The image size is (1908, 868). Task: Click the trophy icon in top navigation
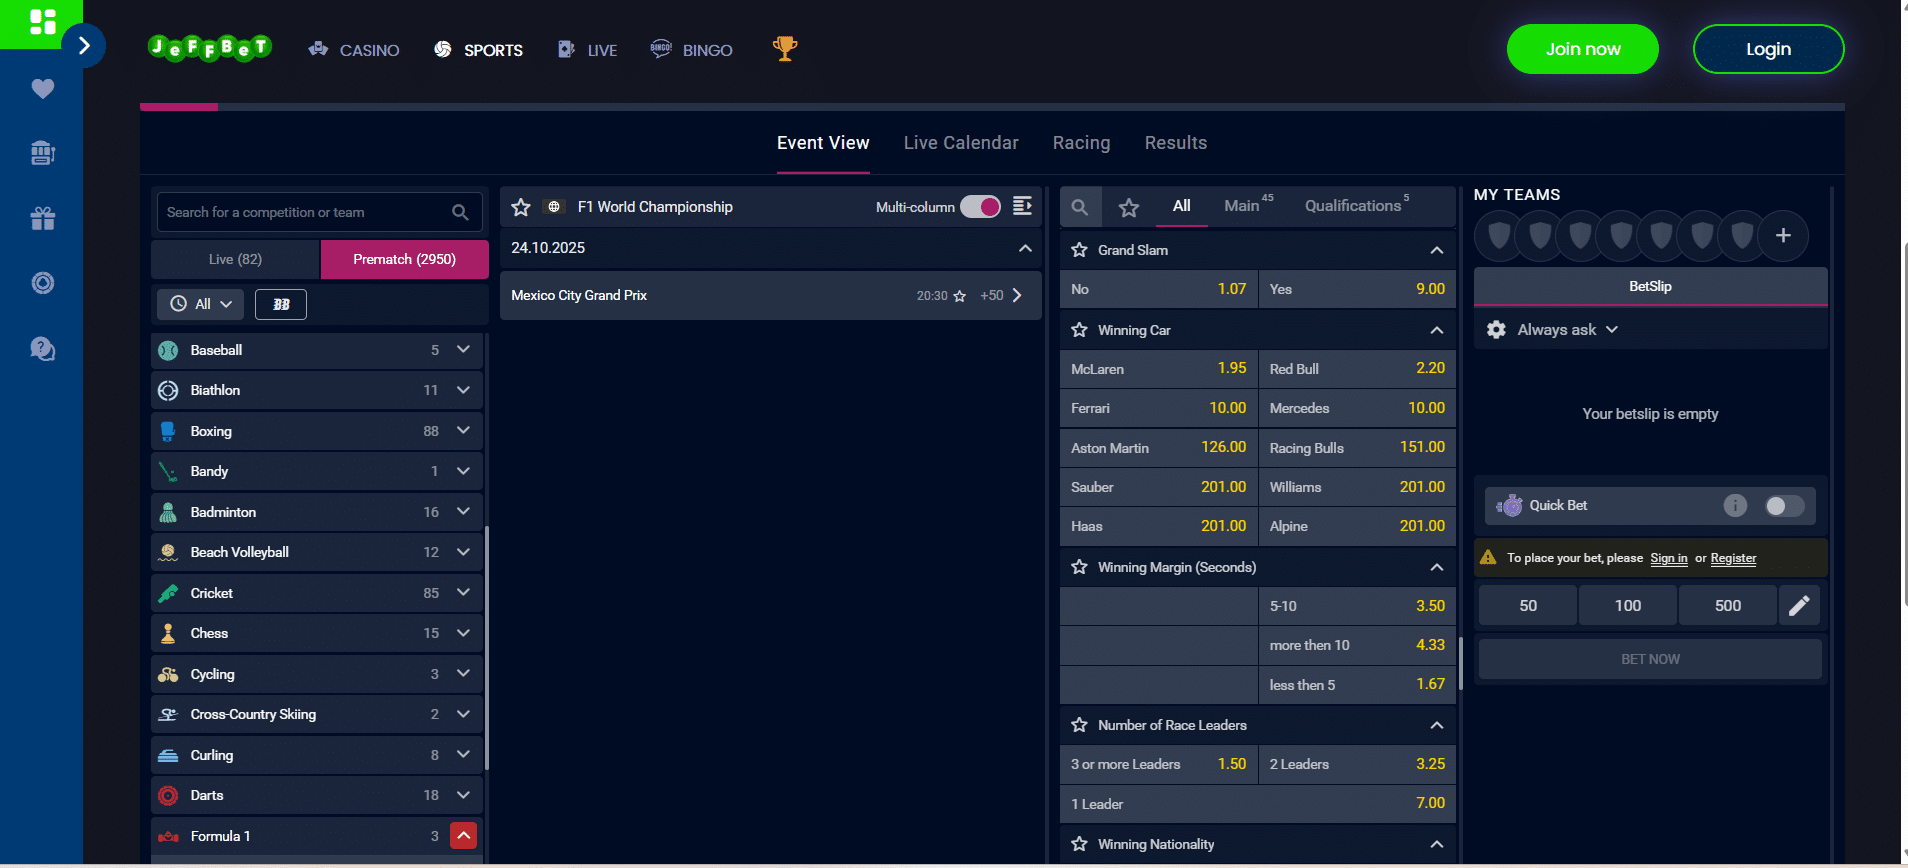(x=785, y=49)
